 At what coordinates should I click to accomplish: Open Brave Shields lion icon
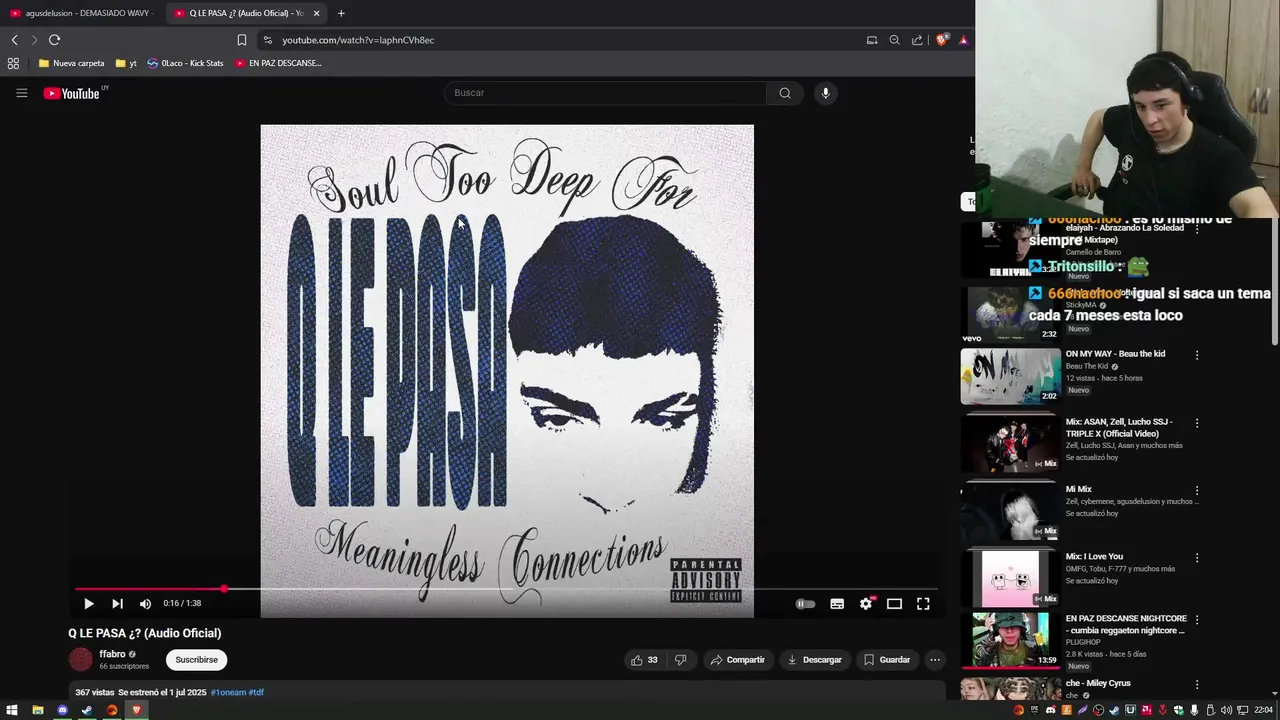[941, 40]
